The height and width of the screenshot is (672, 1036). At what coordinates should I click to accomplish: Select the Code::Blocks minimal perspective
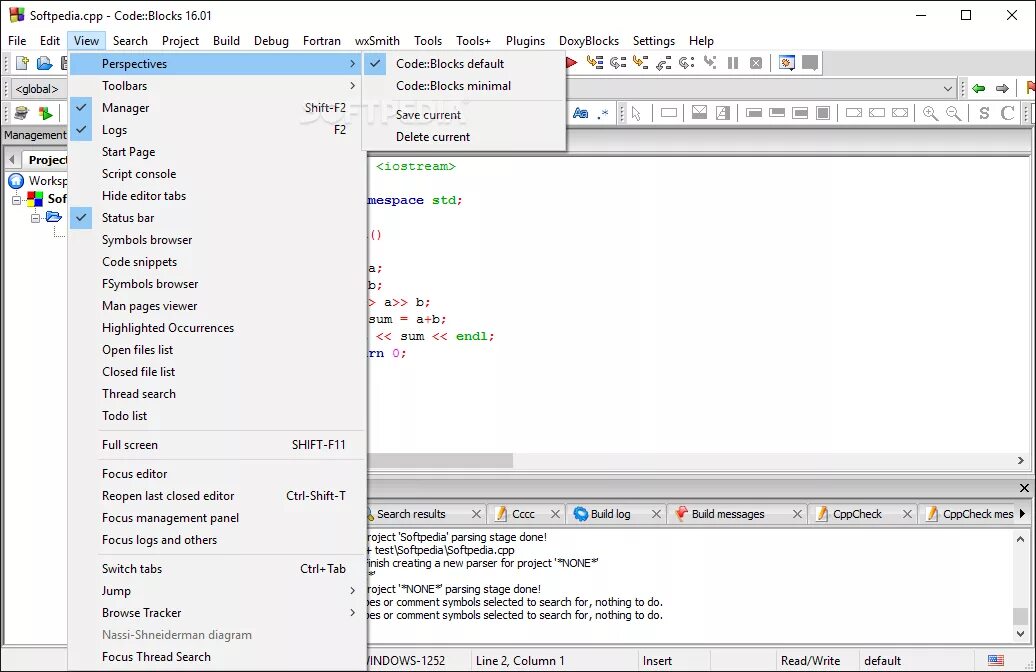[x=464, y=85]
